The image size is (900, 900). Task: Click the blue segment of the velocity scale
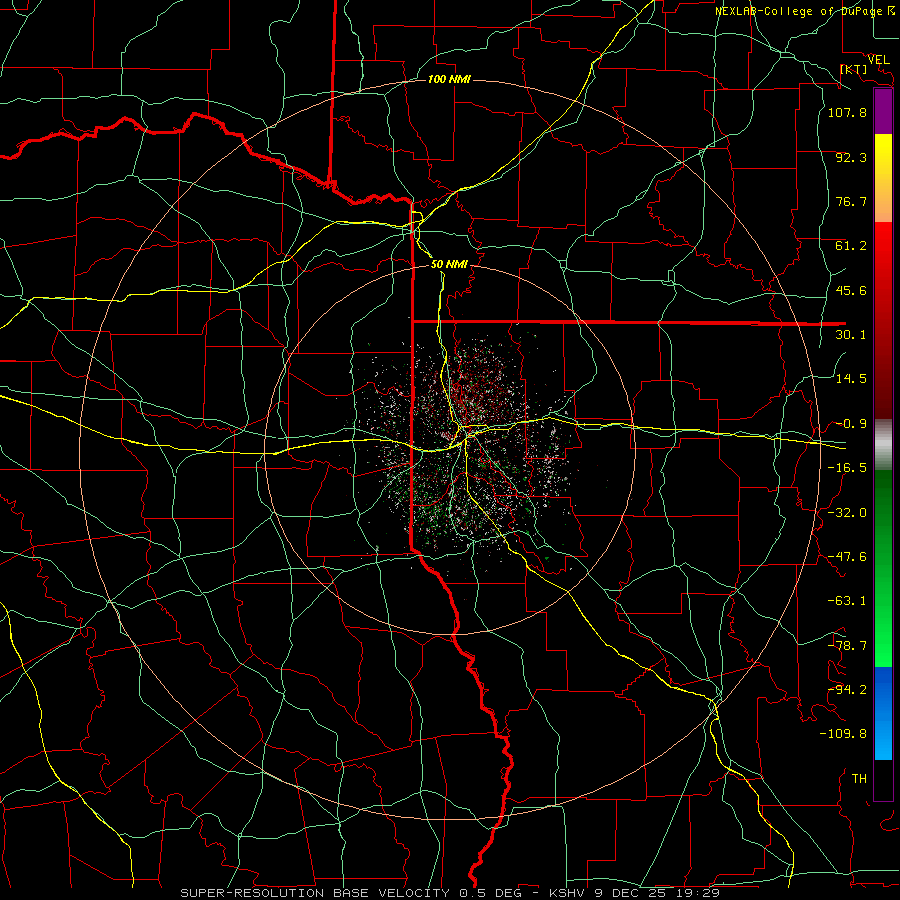883,713
